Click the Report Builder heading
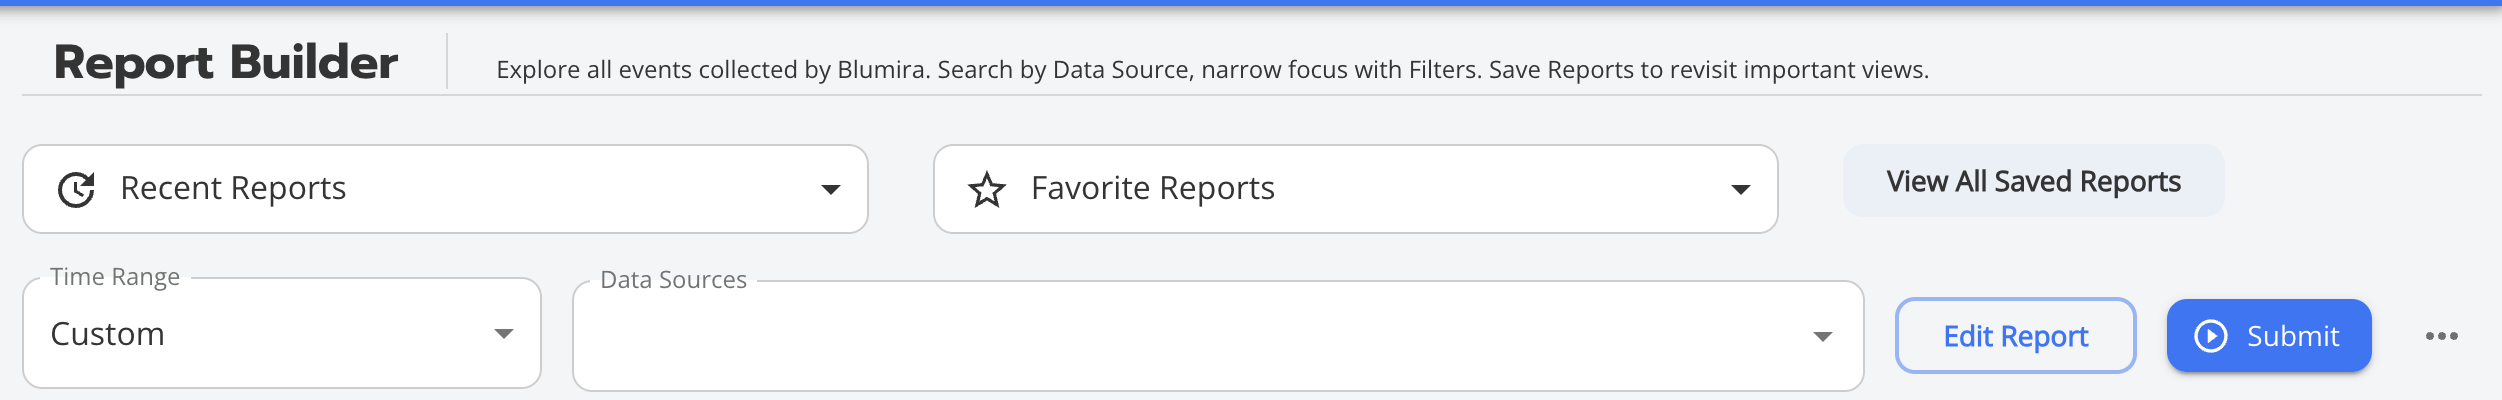This screenshot has height=400, width=2502. point(226,63)
